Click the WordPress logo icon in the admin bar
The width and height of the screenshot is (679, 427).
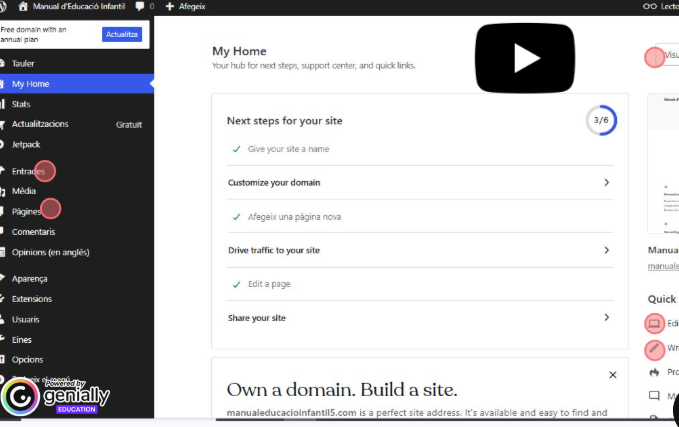pos(3,6)
